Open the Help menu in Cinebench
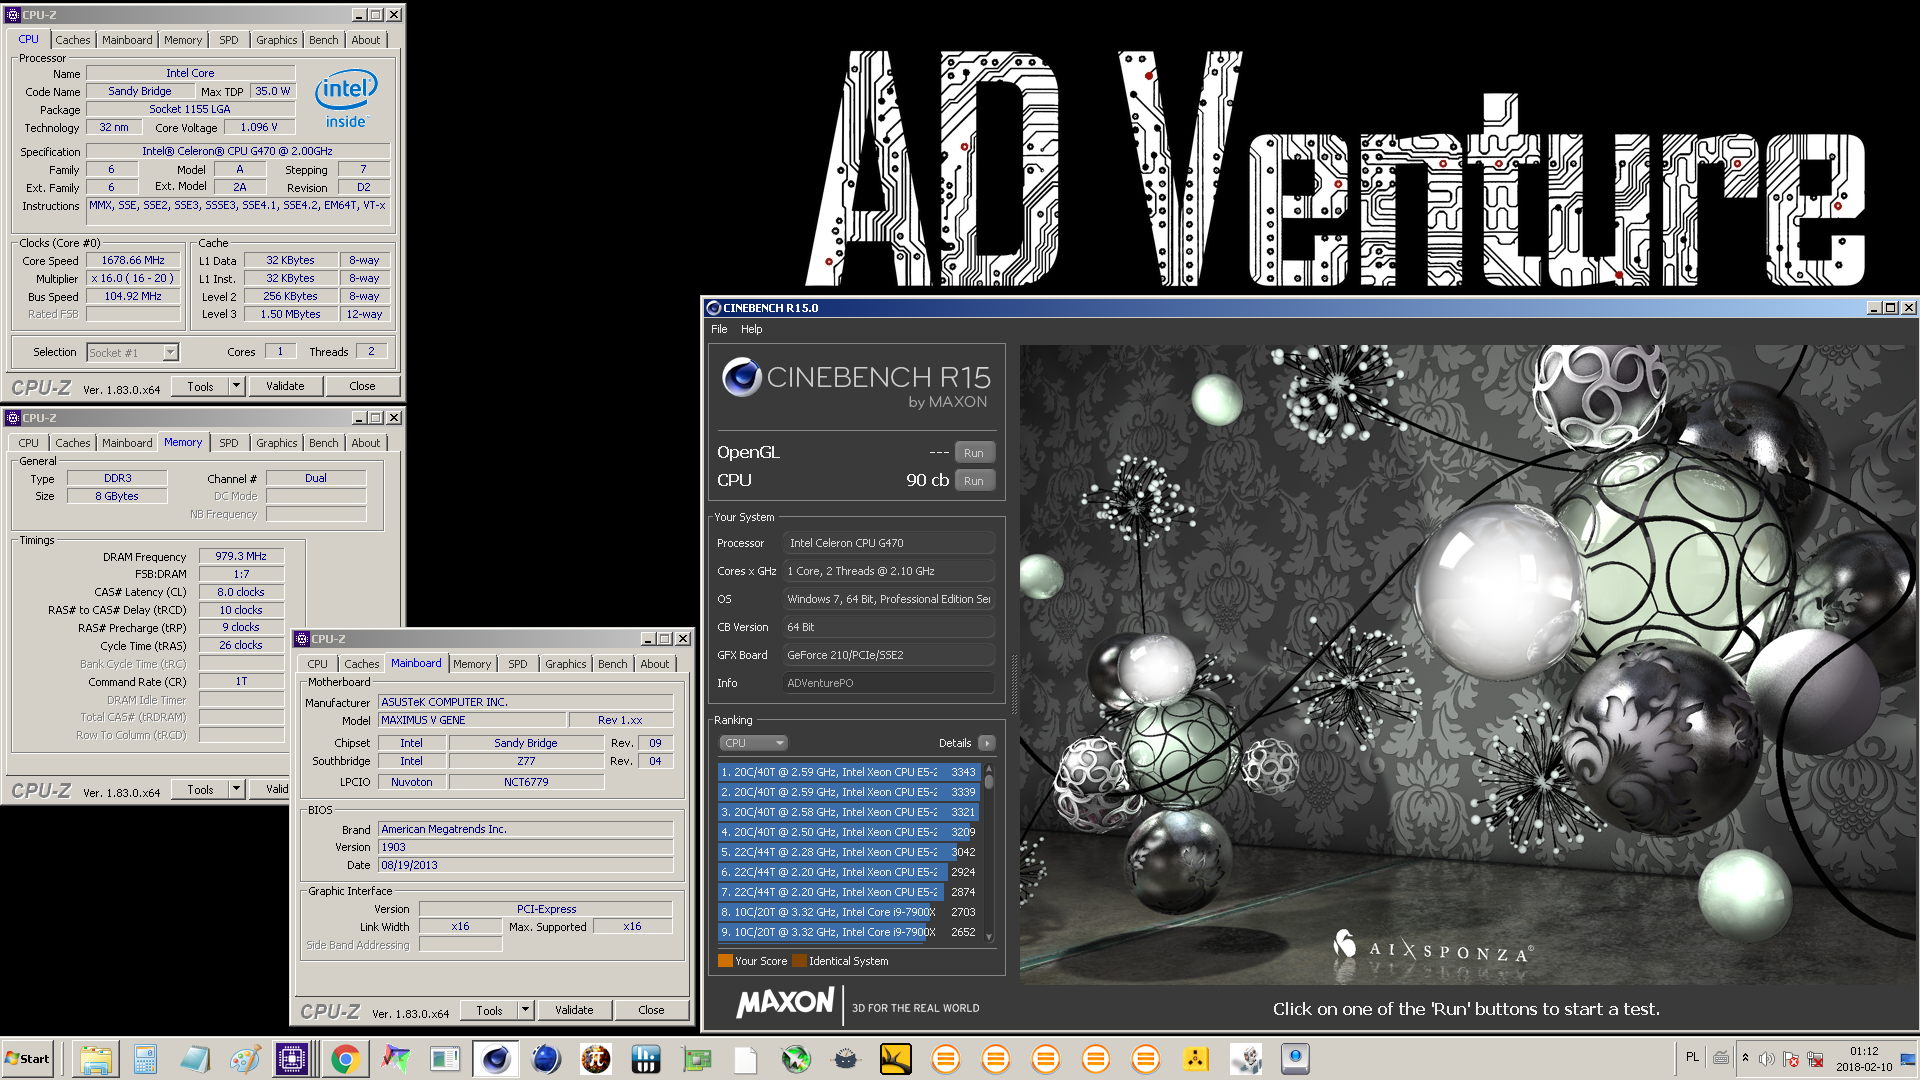1920x1080 pixels. click(x=751, y=329)
